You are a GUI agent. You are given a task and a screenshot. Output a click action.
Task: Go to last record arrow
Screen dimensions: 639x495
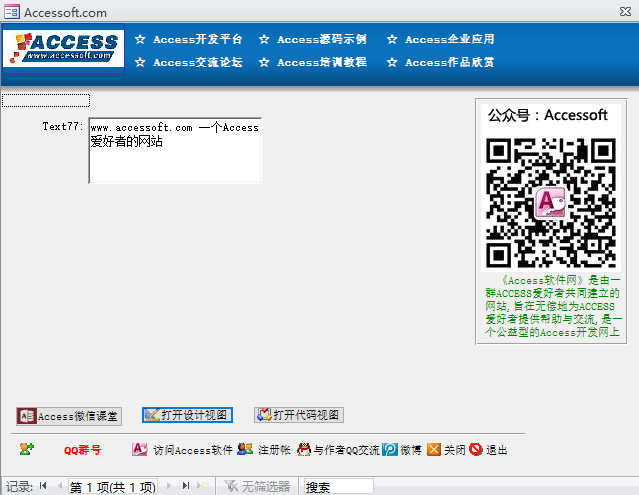click(x=186, y=486)
